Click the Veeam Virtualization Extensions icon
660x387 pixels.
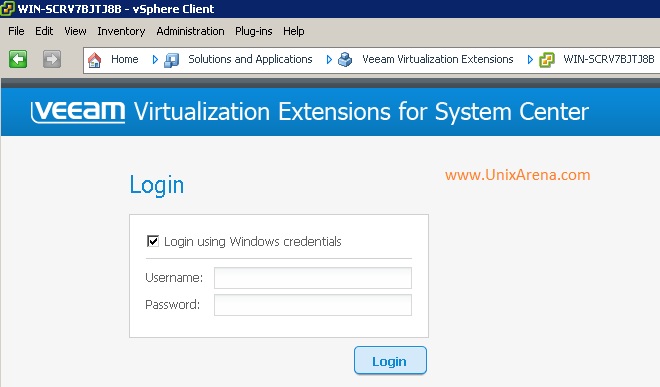tap(345, 60)
